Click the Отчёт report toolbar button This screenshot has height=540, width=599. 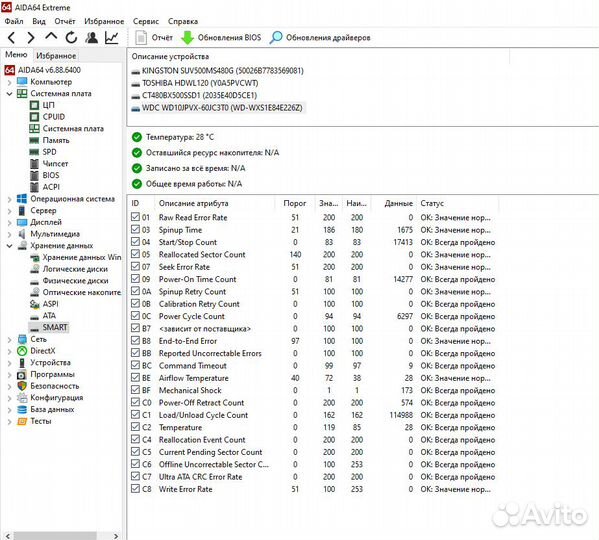click(154, 37)
